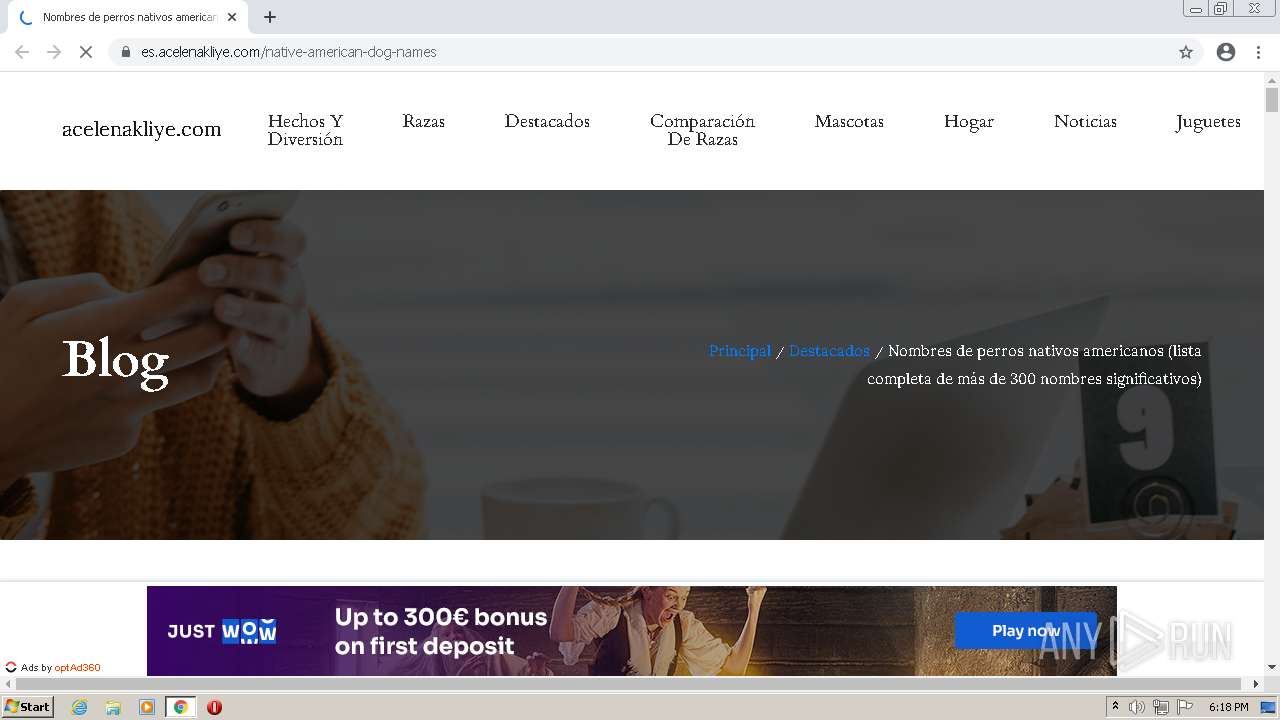This screenshot has width=1280, height=720.
Task: Click the browser forward arrow
Action: click(54, 52)
